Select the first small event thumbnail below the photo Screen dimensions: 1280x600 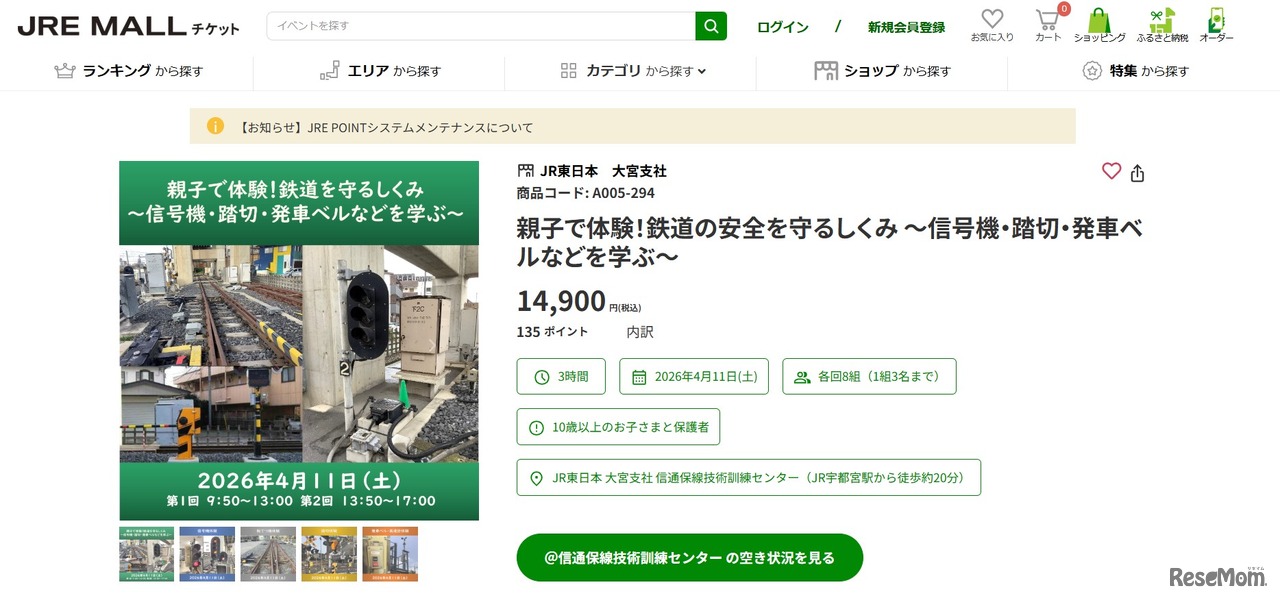[x=146, y=553]
